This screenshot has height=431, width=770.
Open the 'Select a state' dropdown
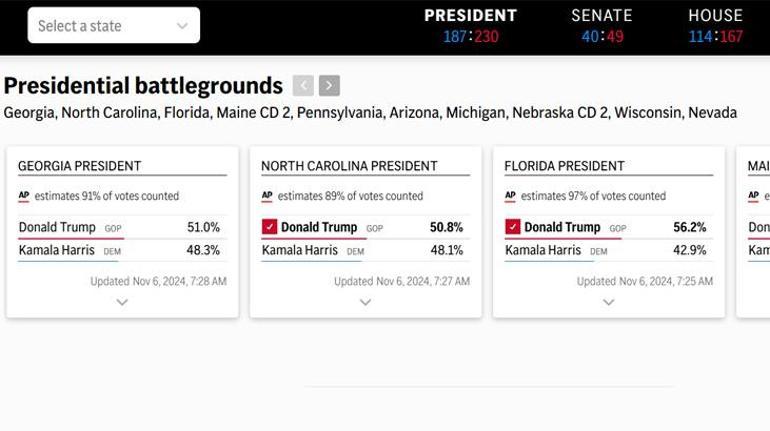pyautogui.click(x=113, y=26)
